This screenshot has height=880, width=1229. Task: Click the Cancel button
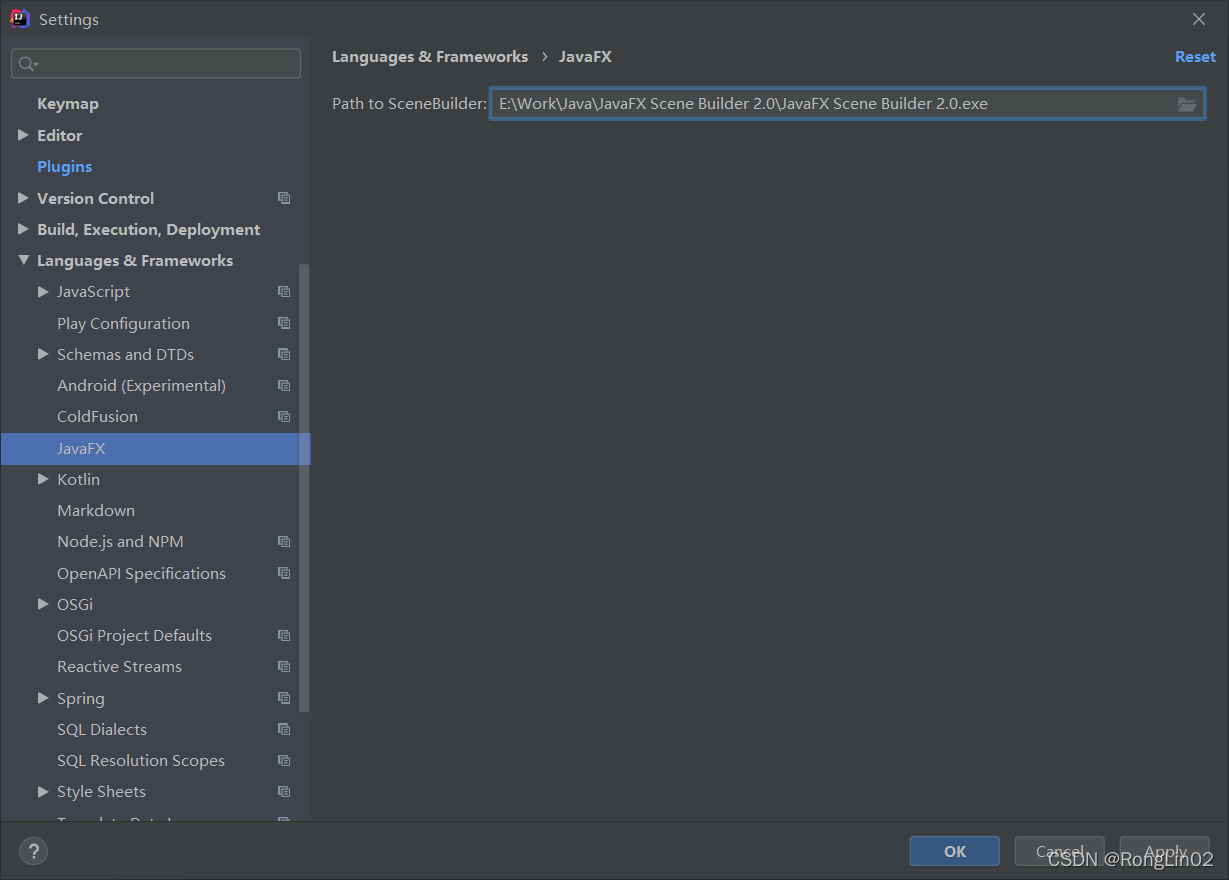coord(1059,851)
